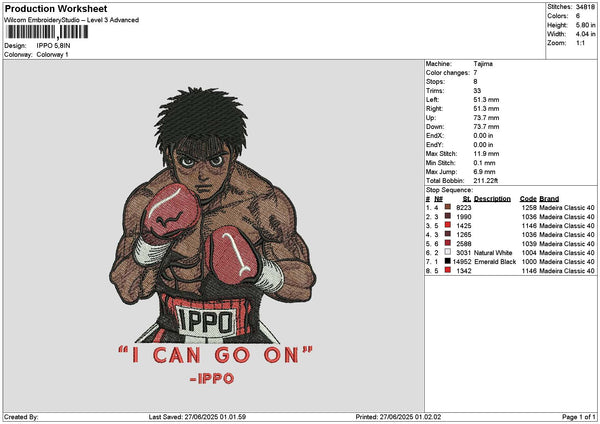Click the "Up:" measurement label
This screenshot has height=424, width=600.
pos(431,118)
